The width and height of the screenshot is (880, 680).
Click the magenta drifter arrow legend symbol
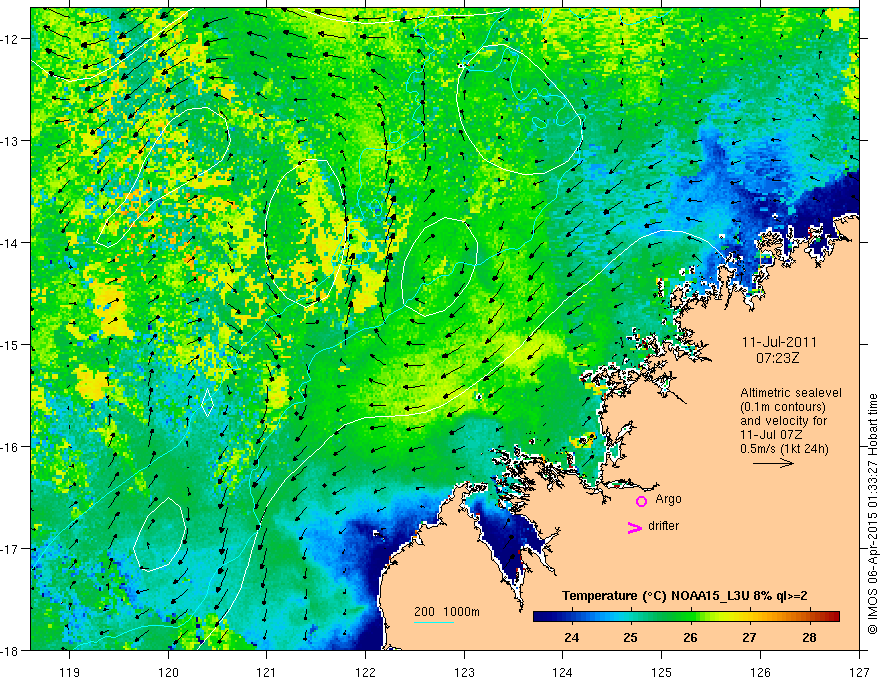634,527
